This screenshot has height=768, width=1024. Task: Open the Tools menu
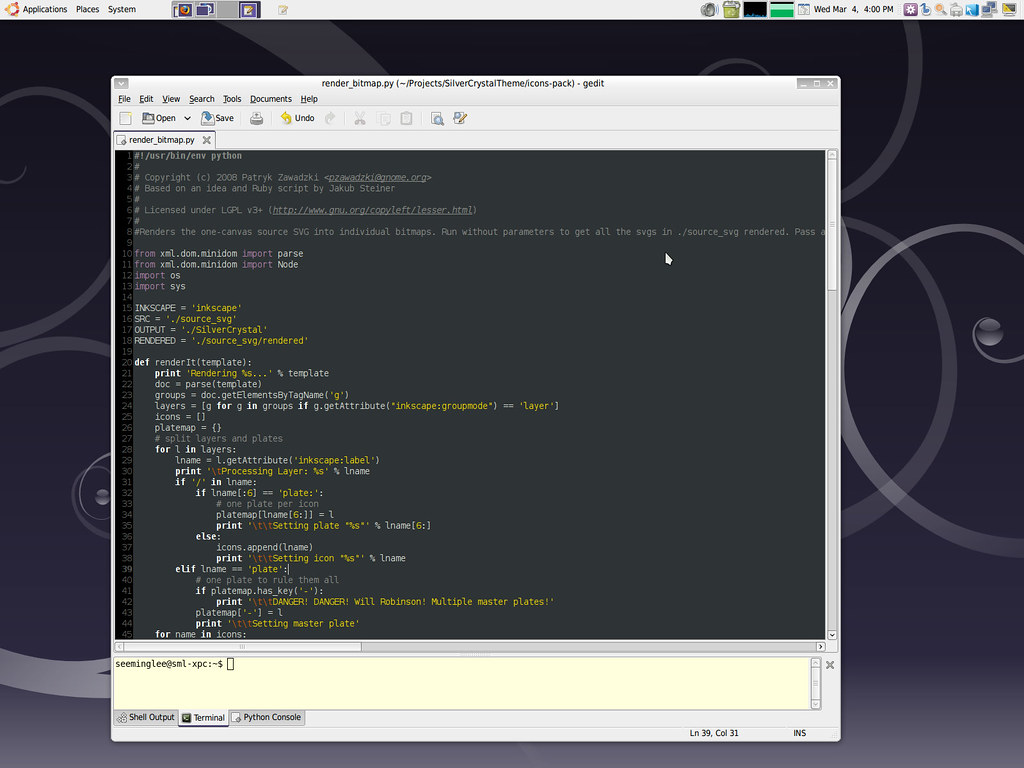point(232,99)
